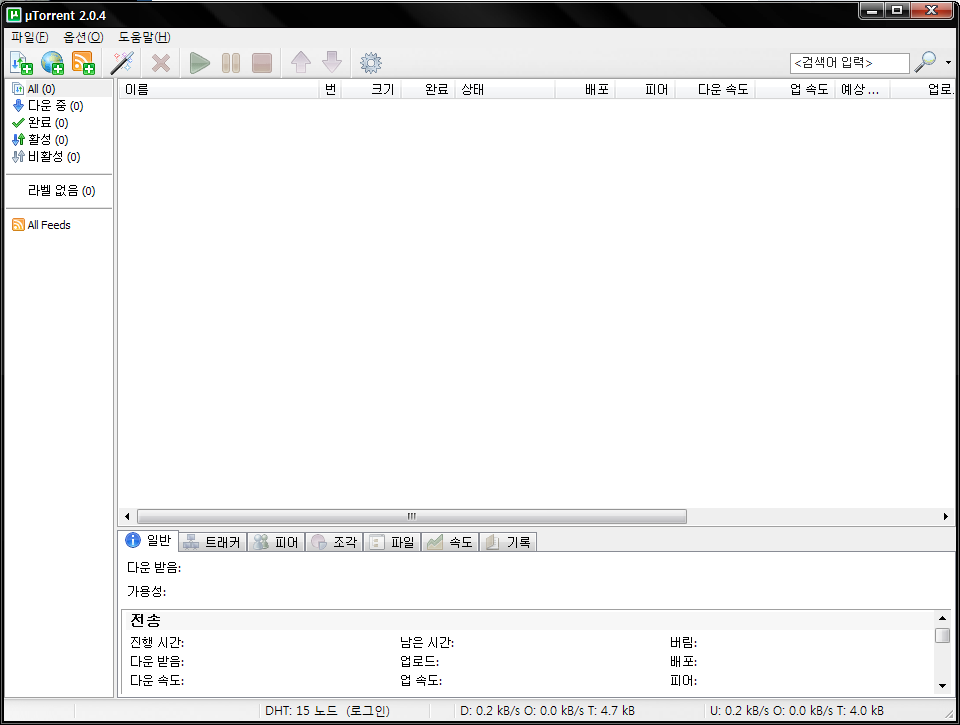Select 비활성 (0) category

click(47, 157)
